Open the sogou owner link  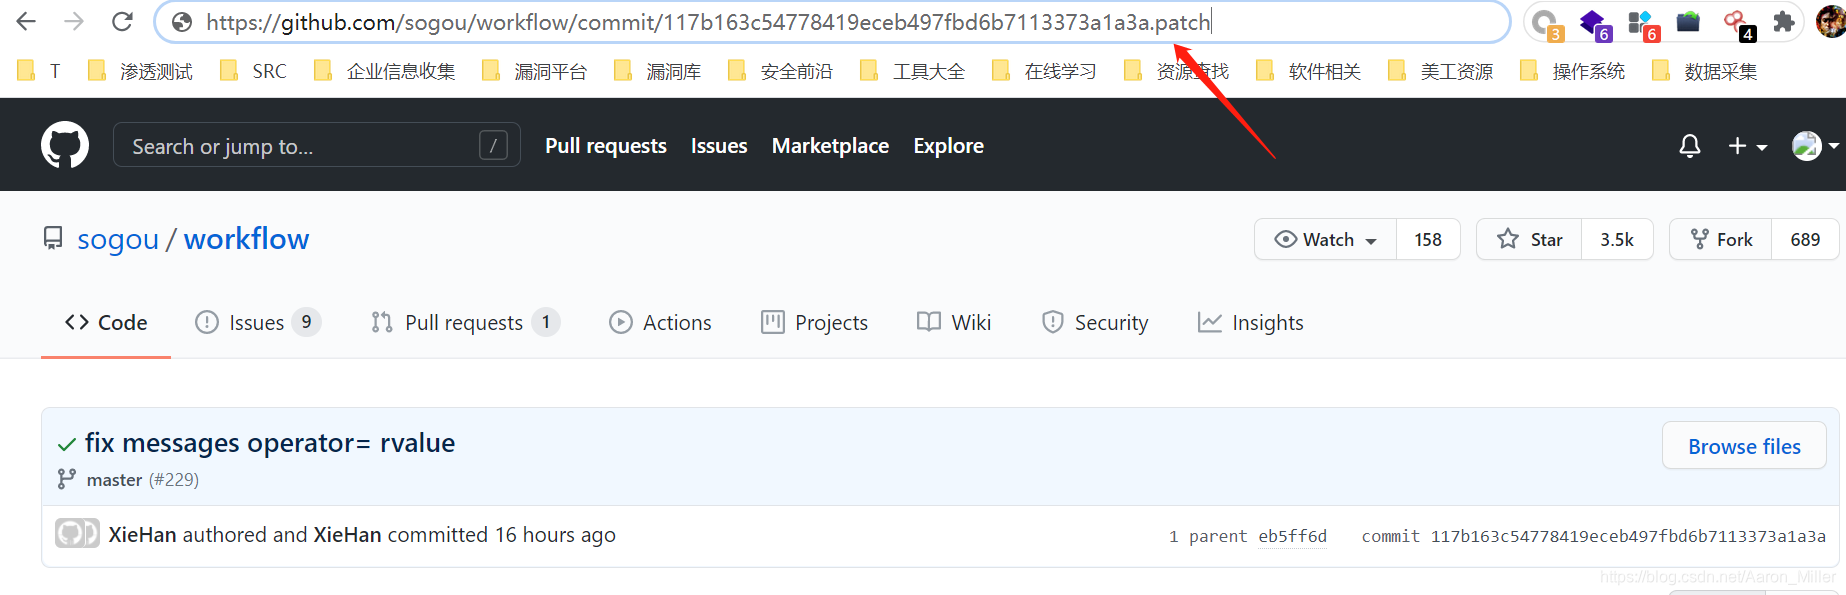tap(118, 239)
